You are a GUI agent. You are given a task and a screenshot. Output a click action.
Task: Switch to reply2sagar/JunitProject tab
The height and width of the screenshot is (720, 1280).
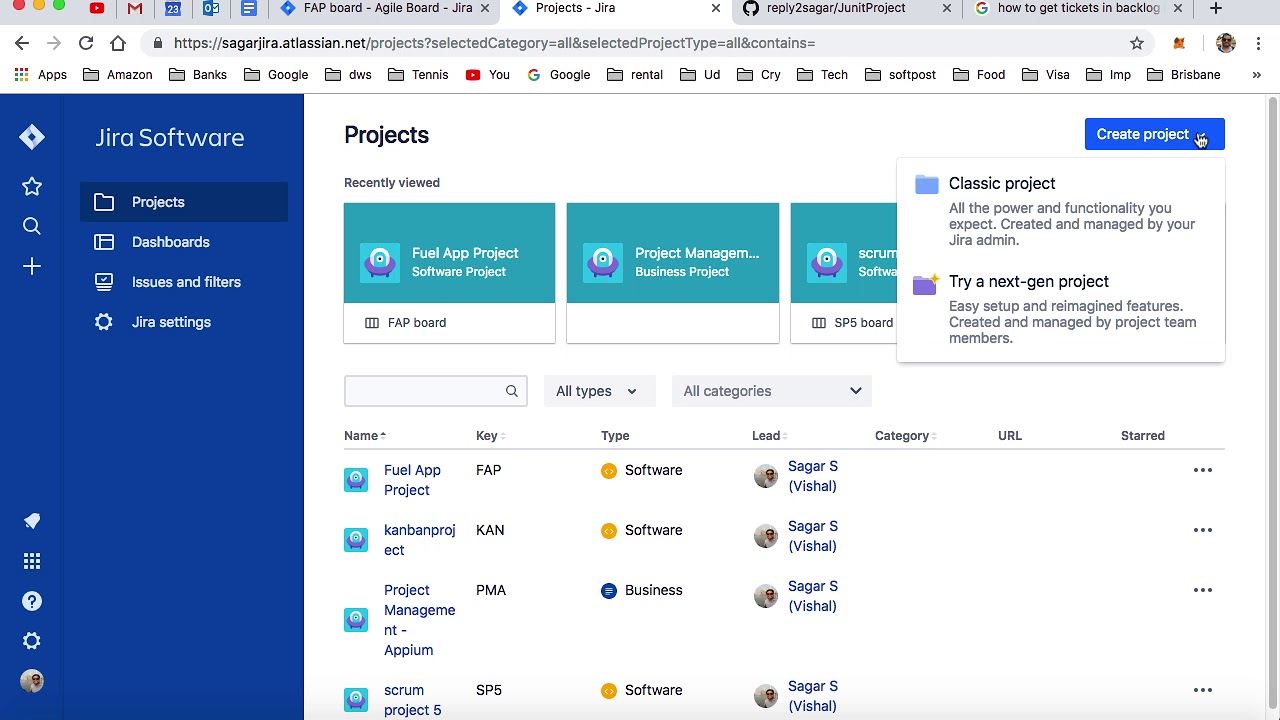point(847,8)
